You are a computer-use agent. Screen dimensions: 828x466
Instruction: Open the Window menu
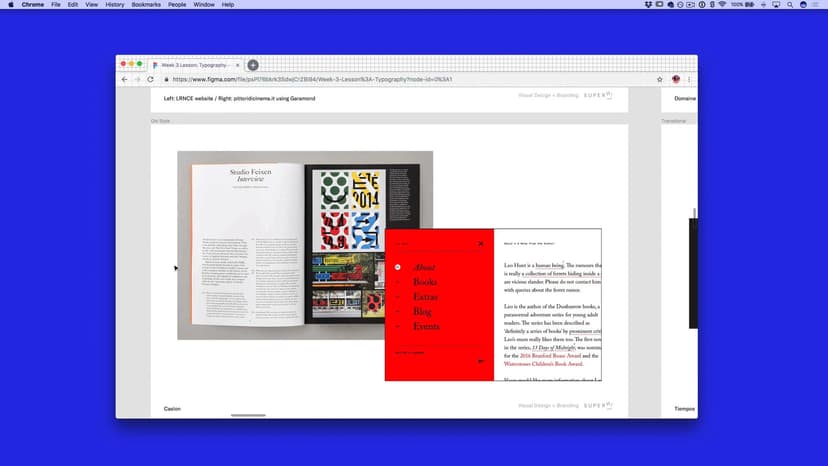[x=204, y=5]
